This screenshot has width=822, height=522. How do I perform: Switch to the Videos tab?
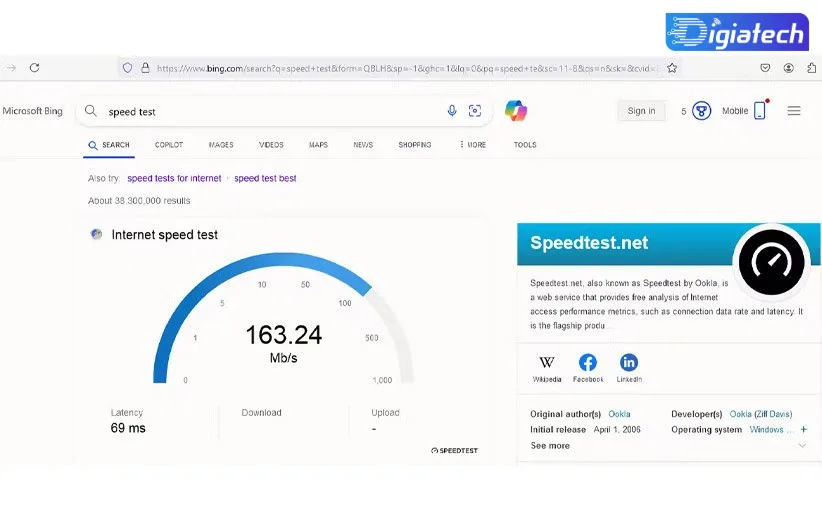(x=271, y=145)
